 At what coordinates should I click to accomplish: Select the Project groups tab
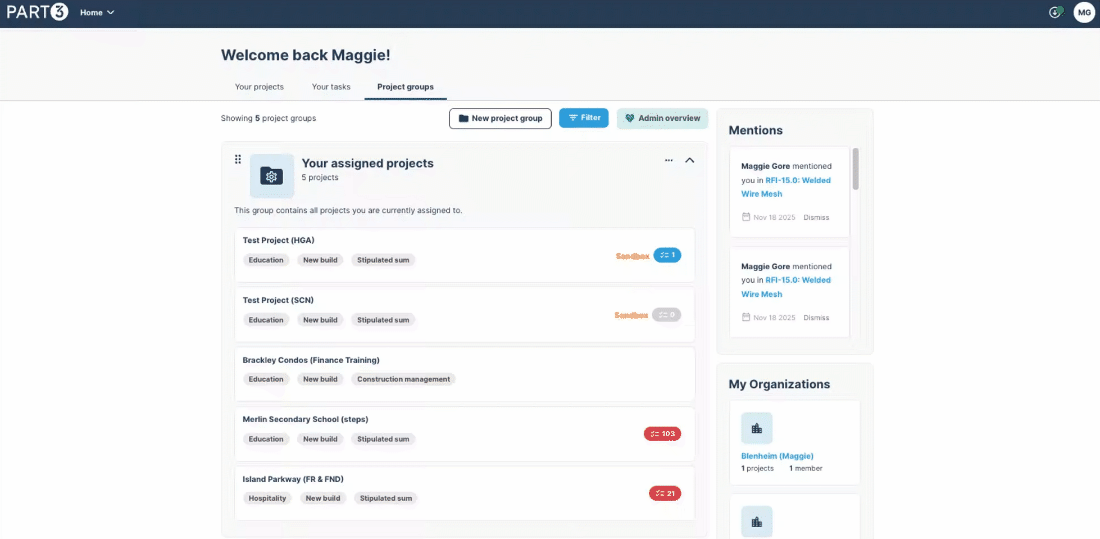coord(405,87)
